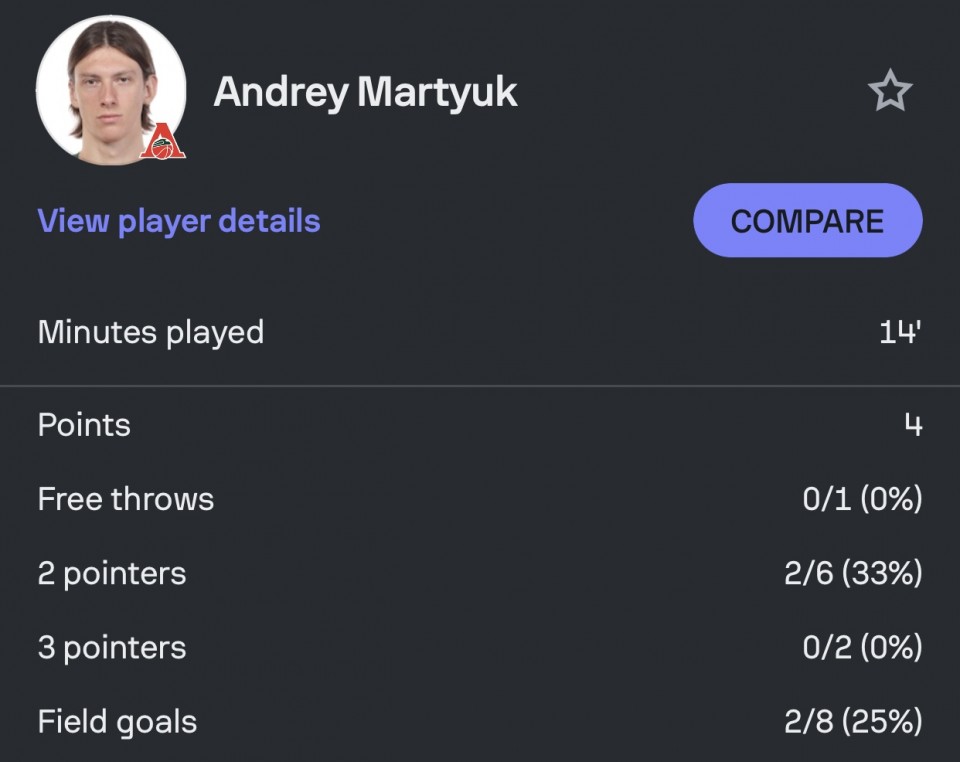The height and width of the screenshot is (762, 960).
Task: Tap the favorite star icon
Action: point(890,91)
